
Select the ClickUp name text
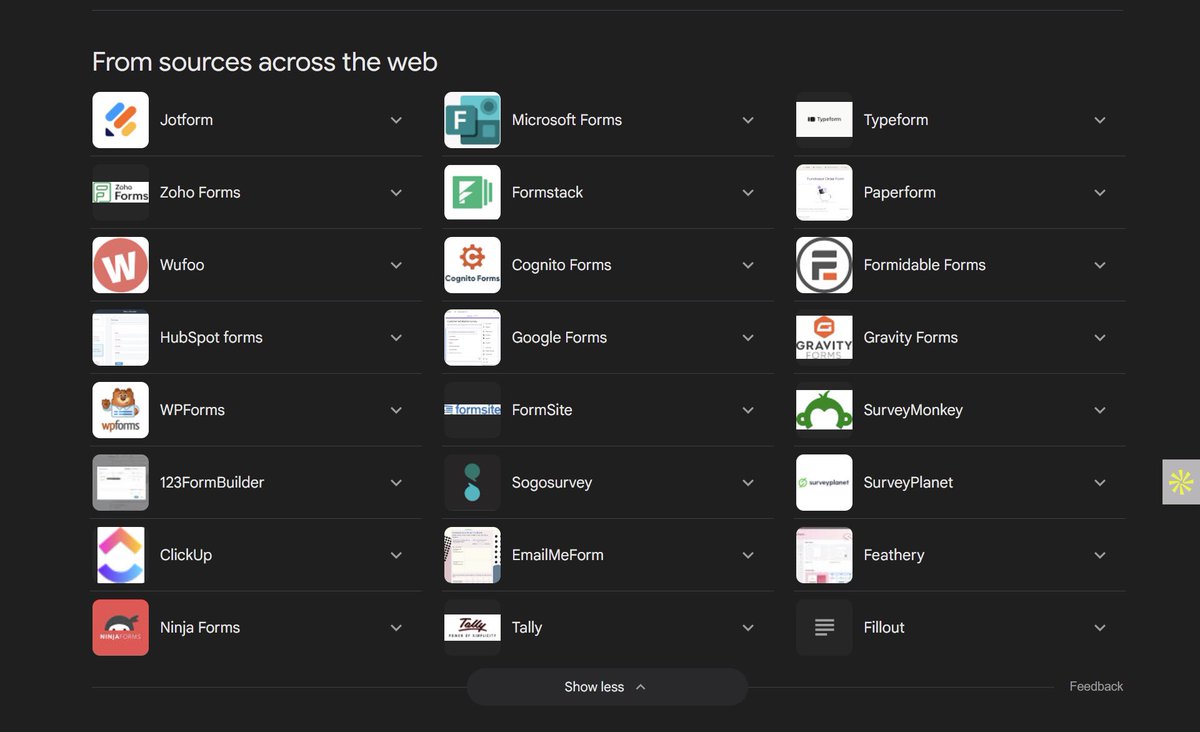tap(186, 555)
